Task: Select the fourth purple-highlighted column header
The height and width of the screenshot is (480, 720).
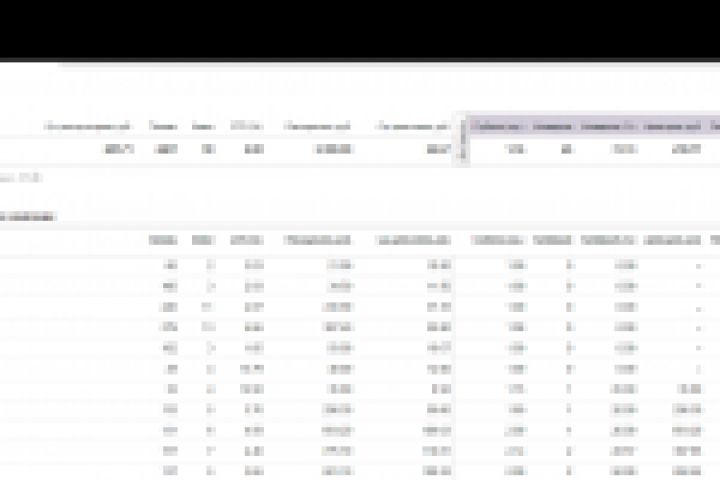Action: [x=672, y=126]
